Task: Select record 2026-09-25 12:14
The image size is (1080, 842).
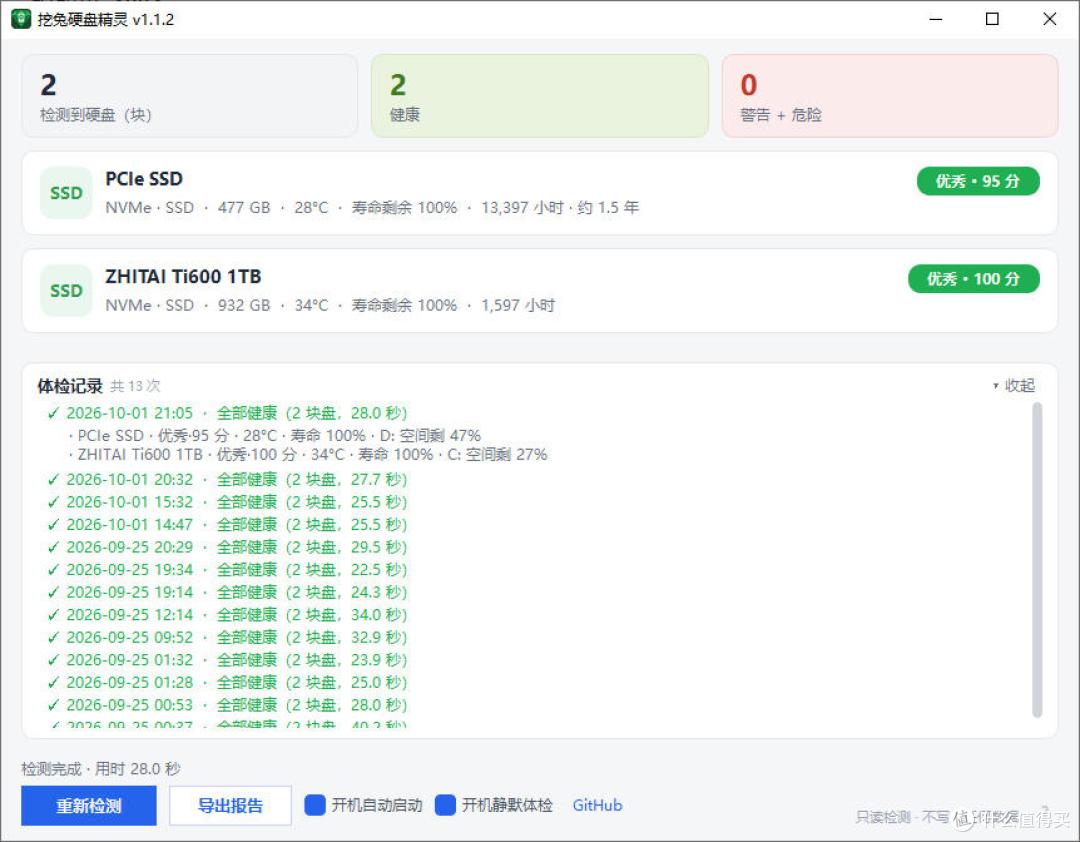Action: pyautogui.click(x=227, y=615)
